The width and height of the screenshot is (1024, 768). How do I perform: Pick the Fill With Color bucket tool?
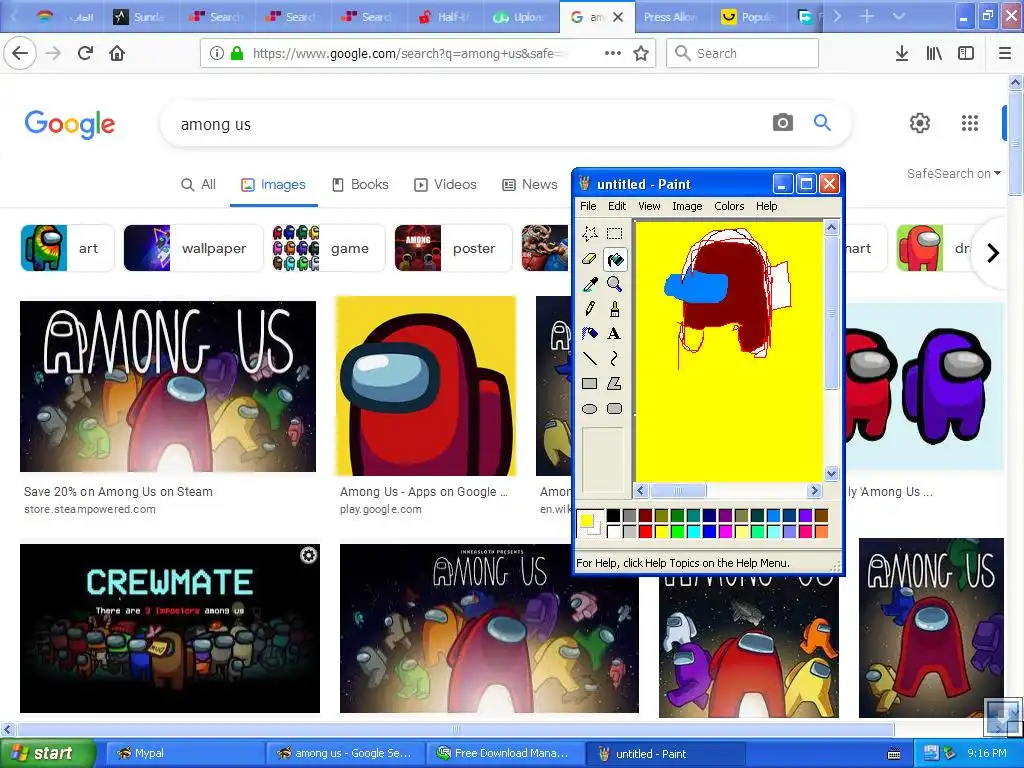coord(614,259)
